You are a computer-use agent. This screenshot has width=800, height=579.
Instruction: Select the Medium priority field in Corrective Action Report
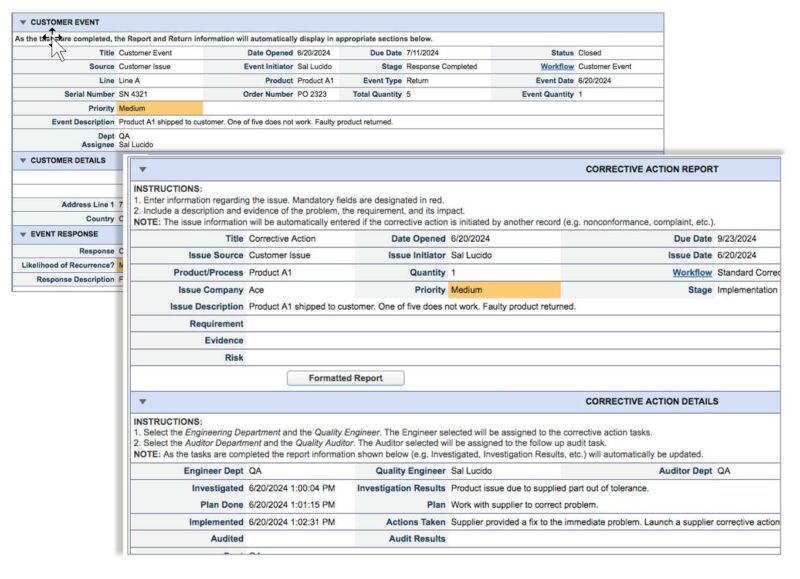click(504, 290)
